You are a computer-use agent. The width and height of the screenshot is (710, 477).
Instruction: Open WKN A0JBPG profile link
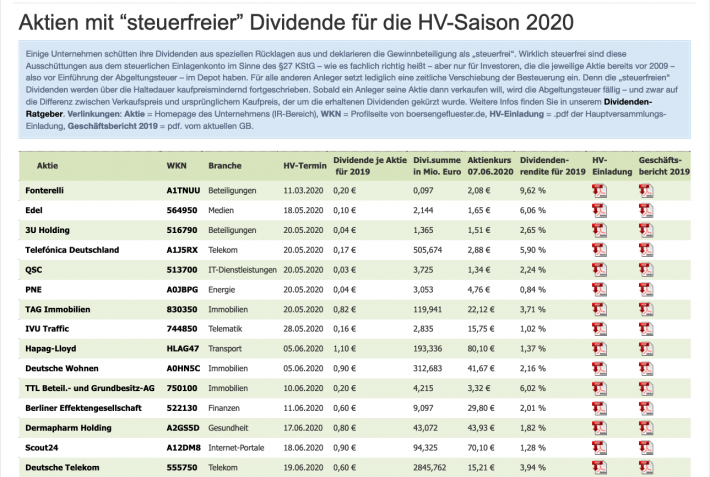pyautogui.click(x=182, y=289)
